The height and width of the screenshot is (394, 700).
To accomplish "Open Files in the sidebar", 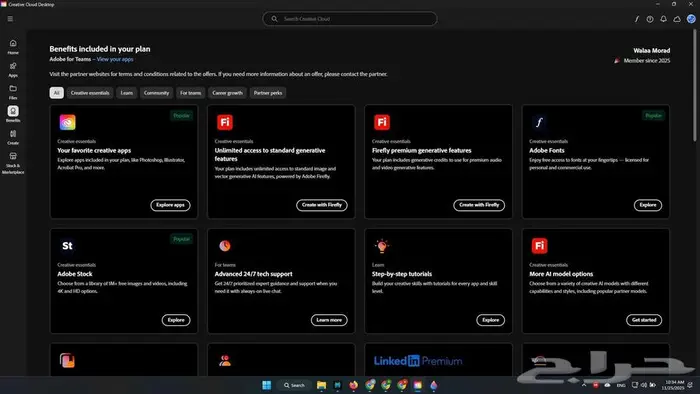I will [13, 92].
